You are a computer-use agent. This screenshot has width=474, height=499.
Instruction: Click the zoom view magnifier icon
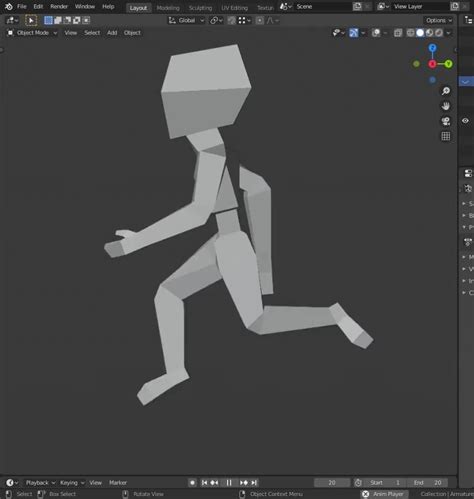pyautogui.click(x=446, y=91)
